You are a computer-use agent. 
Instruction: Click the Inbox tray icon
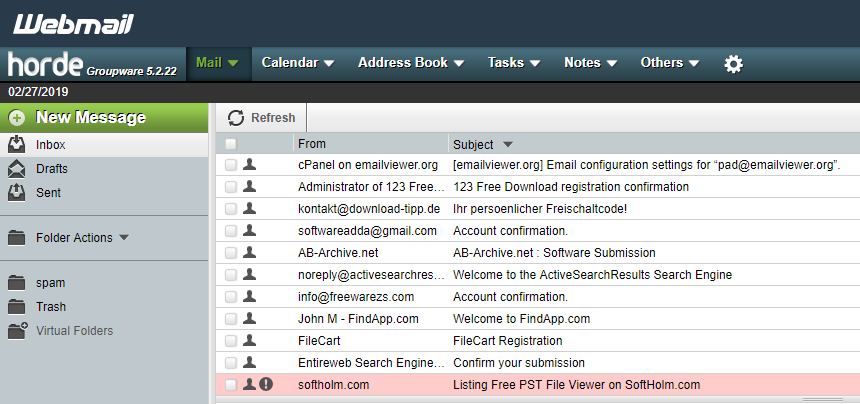pyautogui.click(x=16, y=144)
